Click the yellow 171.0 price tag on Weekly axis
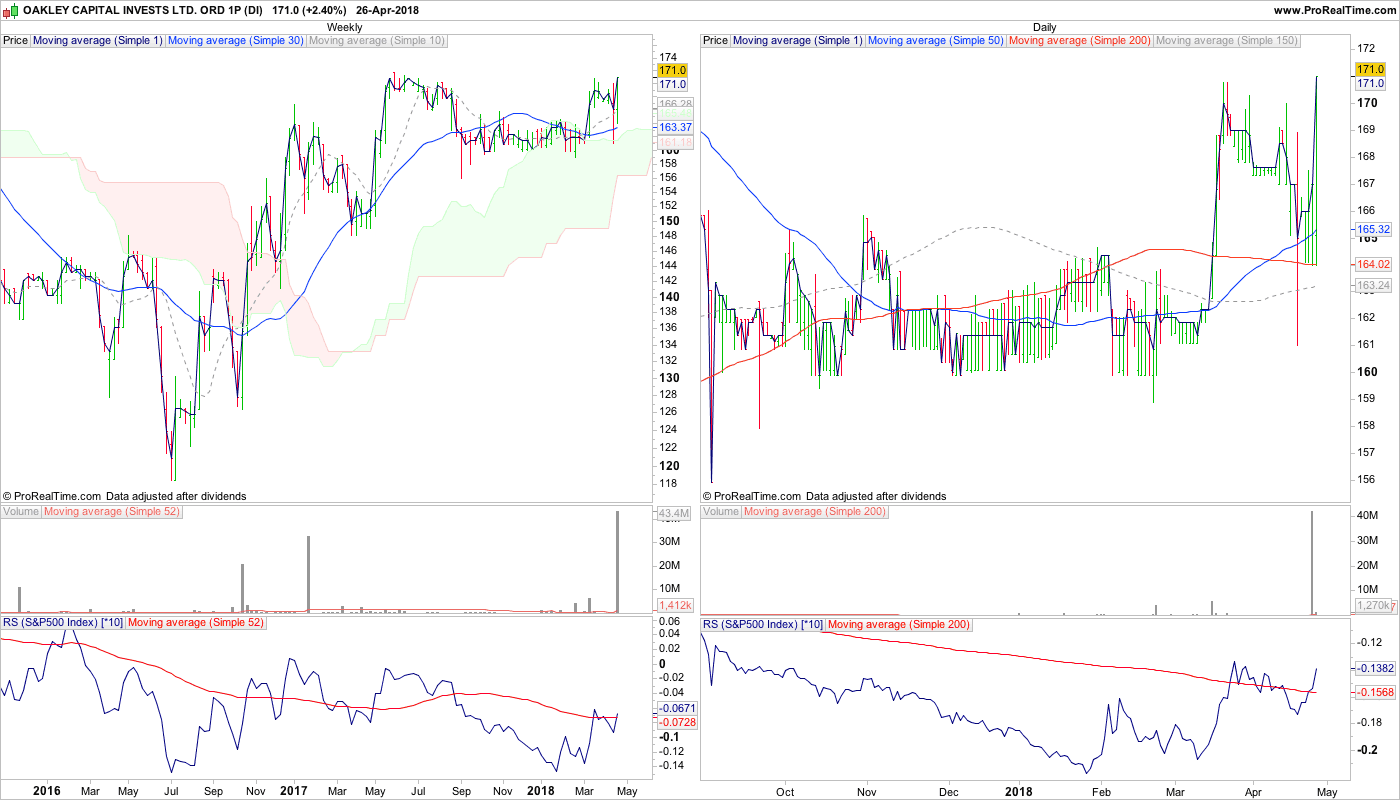 pos(672,70)
